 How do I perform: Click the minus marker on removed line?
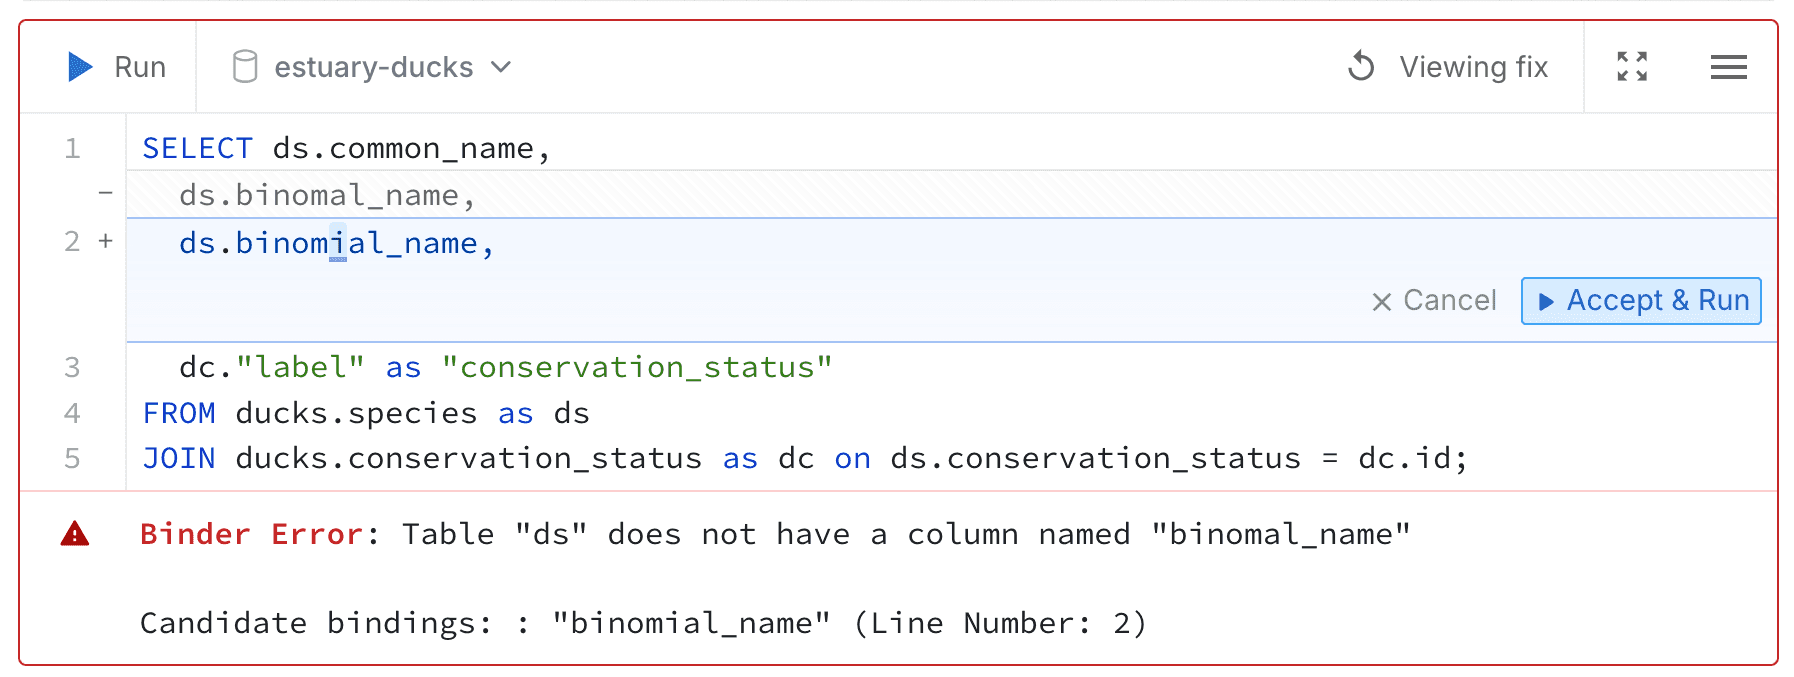(x=105, y=193)
